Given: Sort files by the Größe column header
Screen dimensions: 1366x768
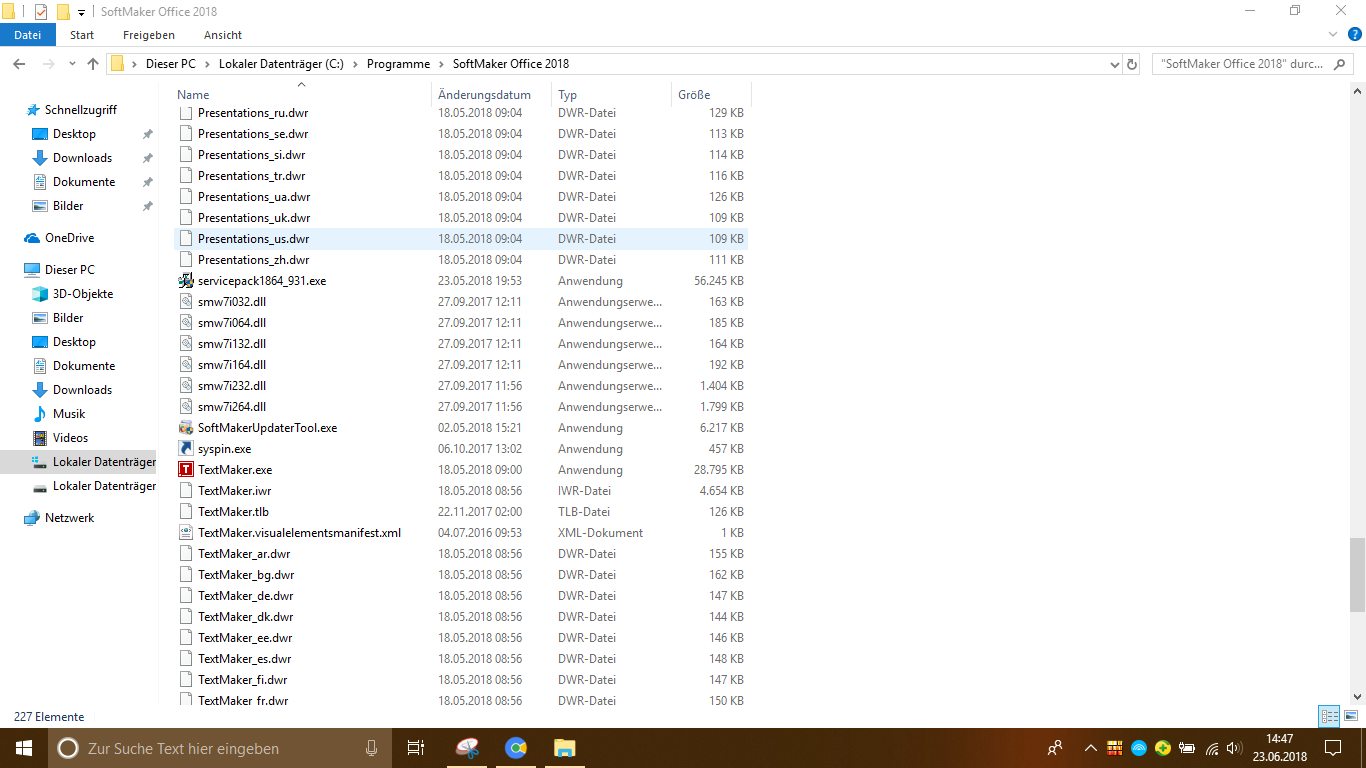Looking at the screenshot, I should coord(694,95).
